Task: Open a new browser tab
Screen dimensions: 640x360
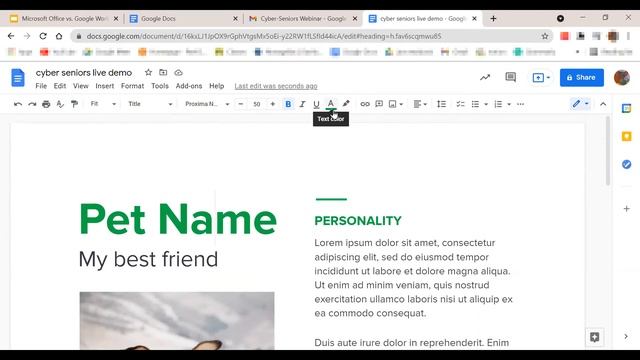Action: (x=493, y=18)
